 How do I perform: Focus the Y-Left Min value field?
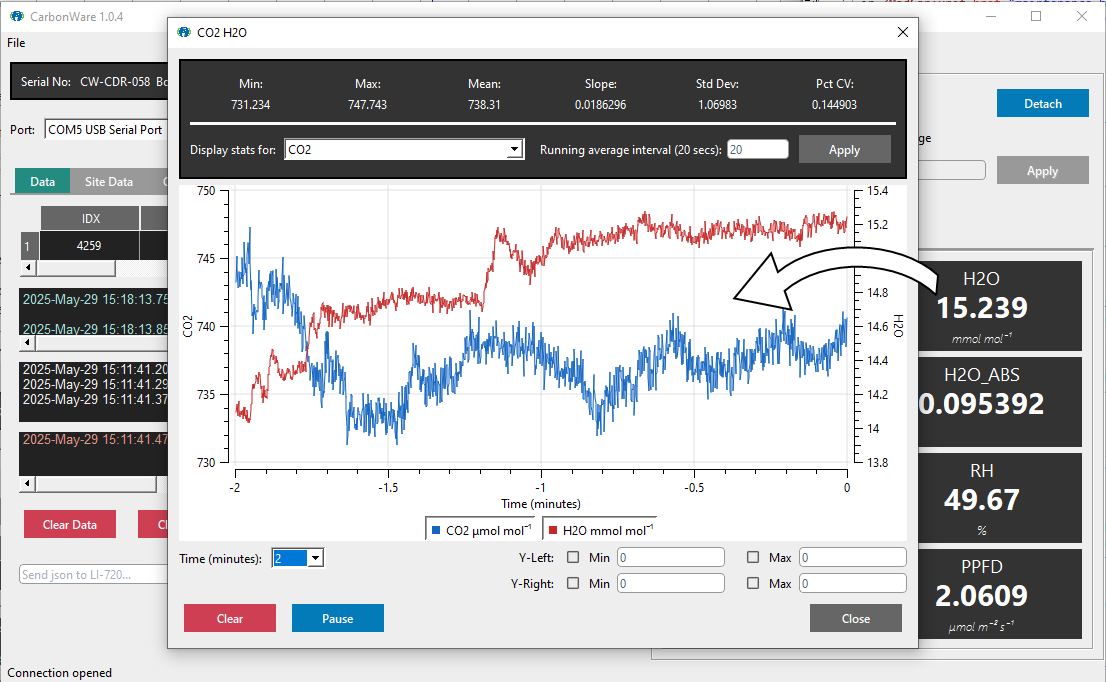(x=671, y=557)
